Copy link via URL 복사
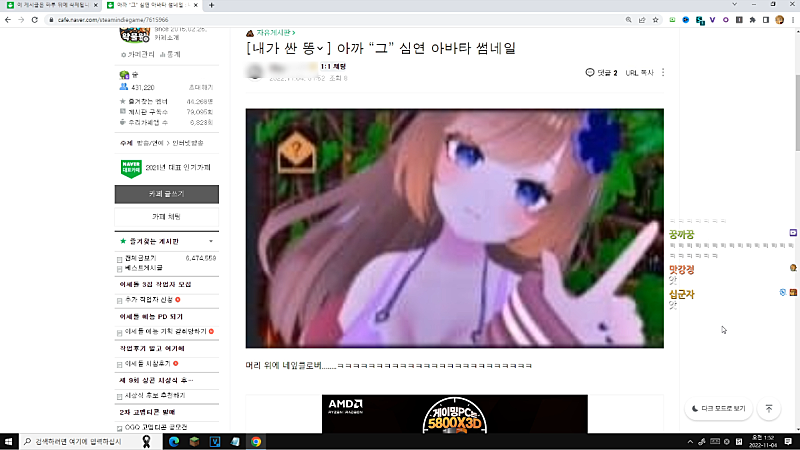 [639, 73]
